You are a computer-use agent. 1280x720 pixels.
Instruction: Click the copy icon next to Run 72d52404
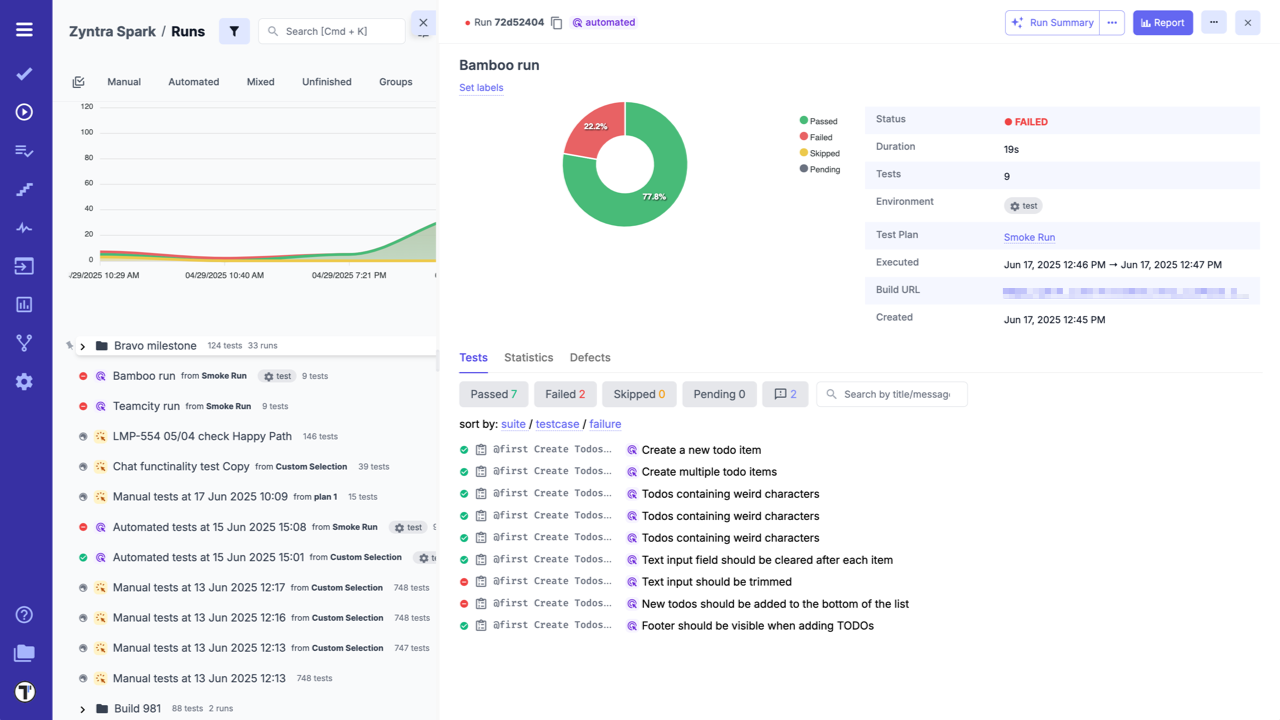point(556,21)
